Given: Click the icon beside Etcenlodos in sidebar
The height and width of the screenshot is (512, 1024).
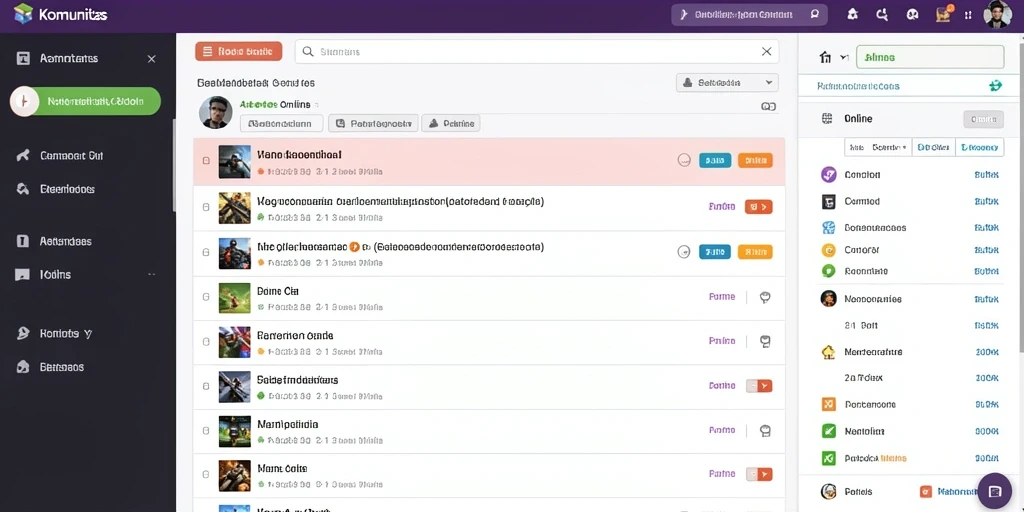Looking at the screenshot, I should click(23, 189).
